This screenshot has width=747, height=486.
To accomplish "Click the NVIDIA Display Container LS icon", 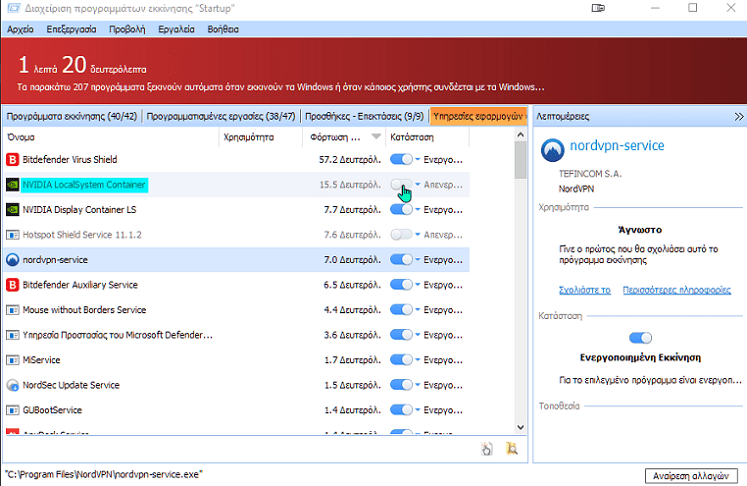I will 12,210.
